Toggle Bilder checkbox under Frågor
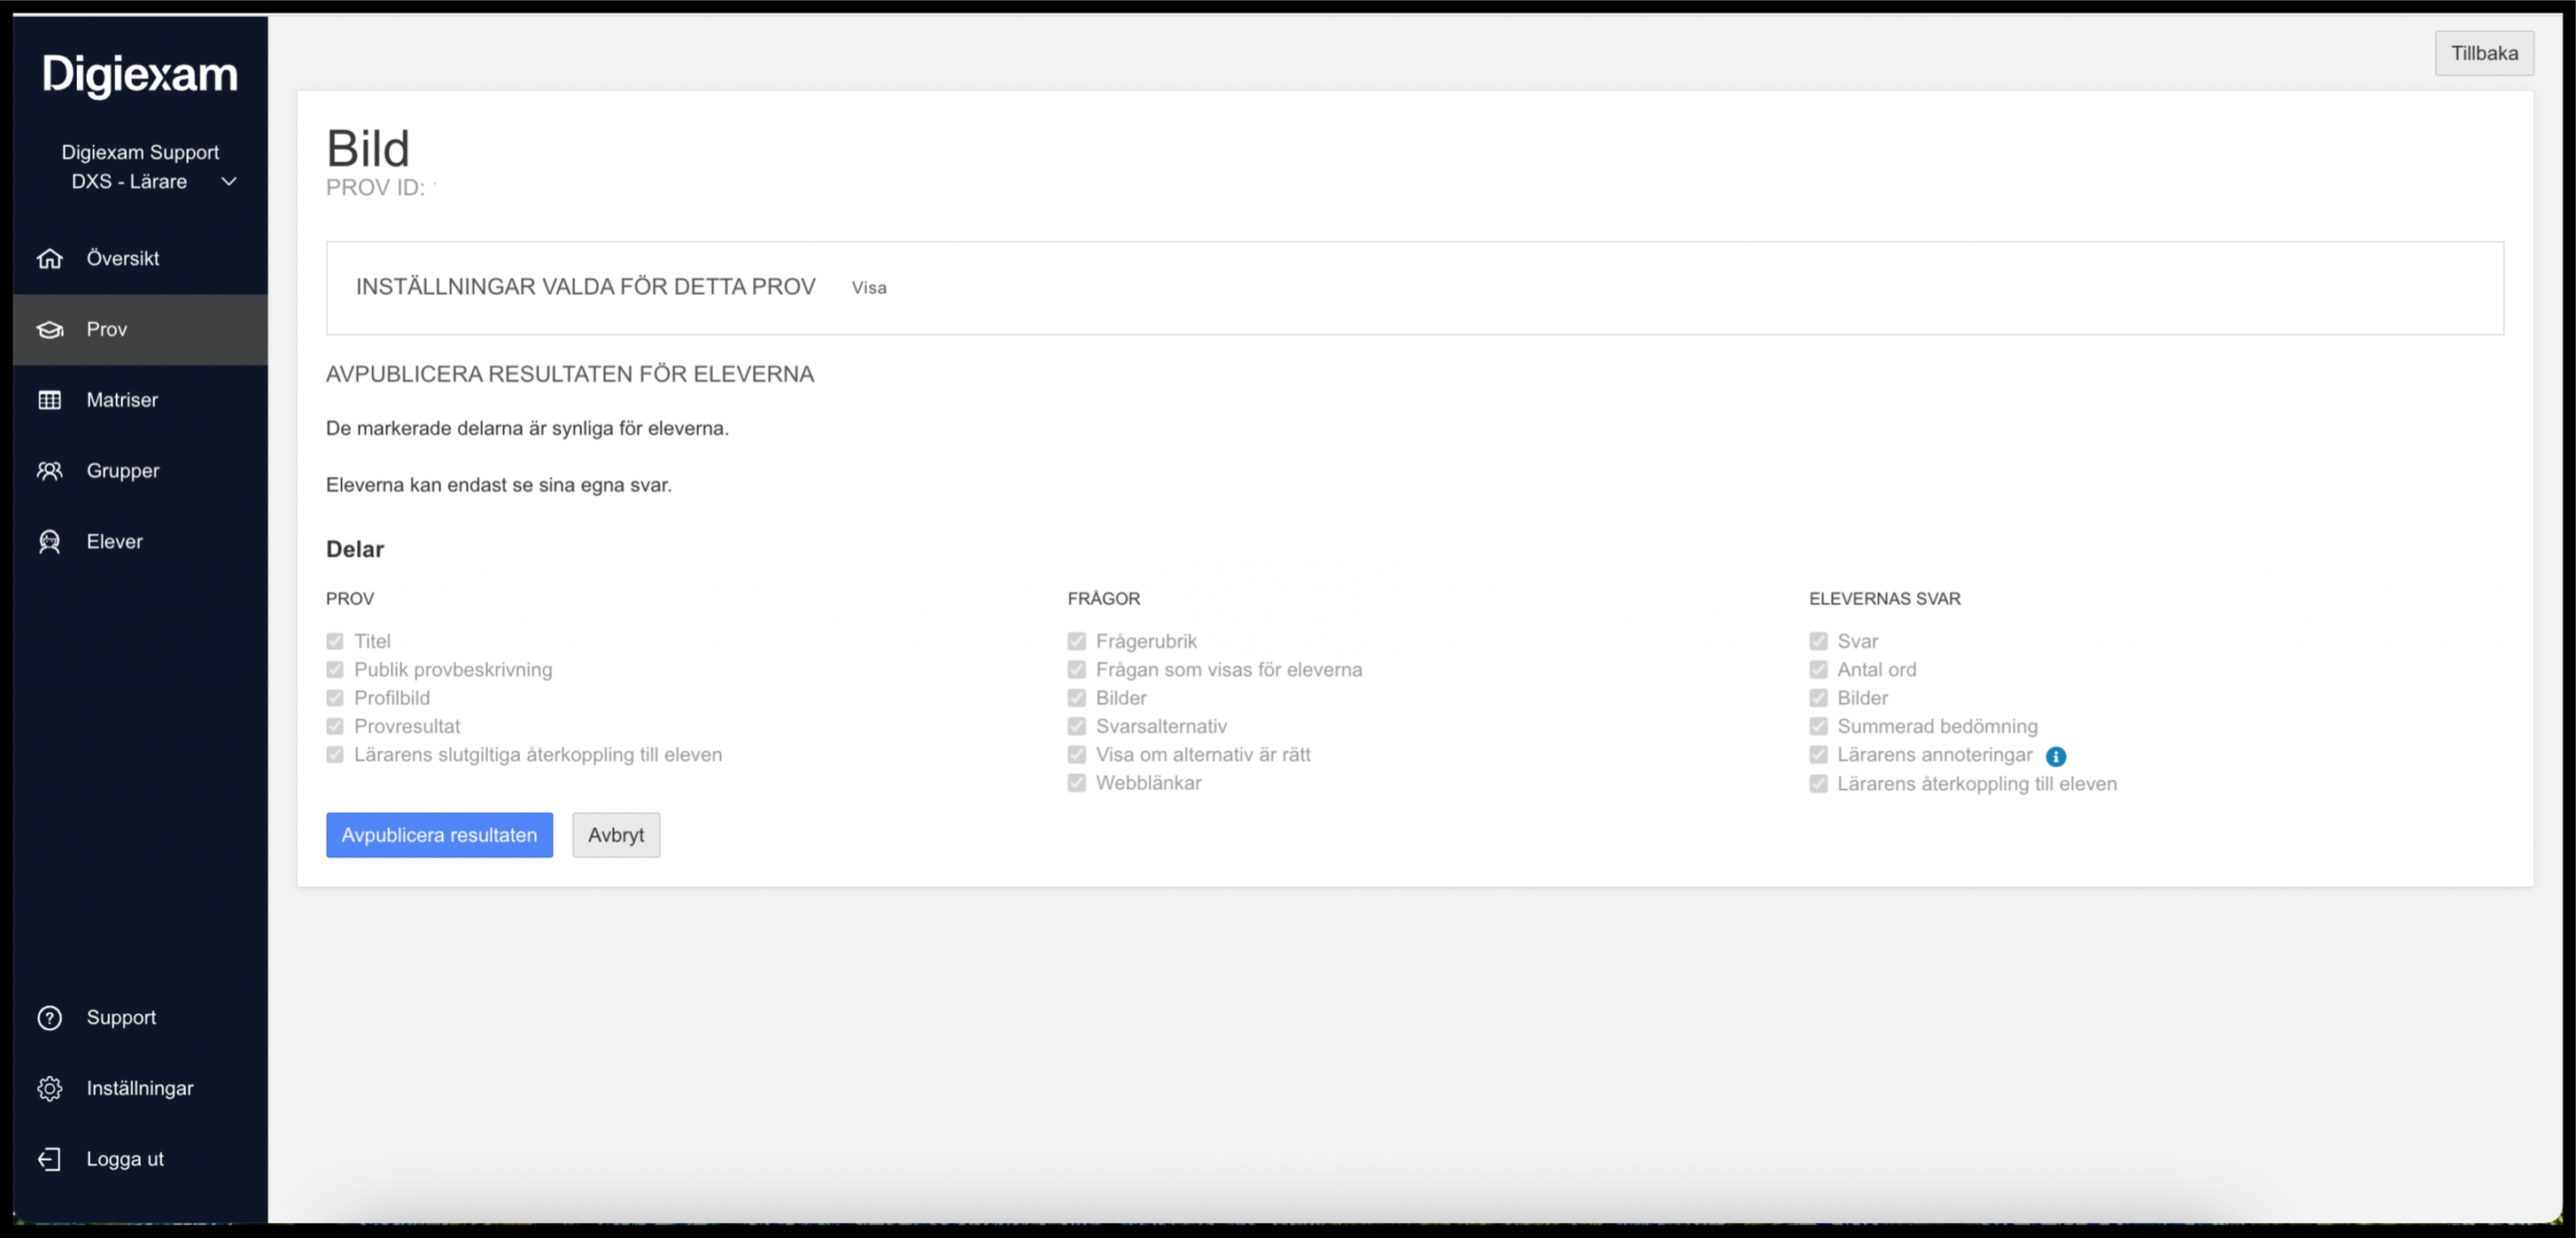2576x1238 pixels. 1077,698
